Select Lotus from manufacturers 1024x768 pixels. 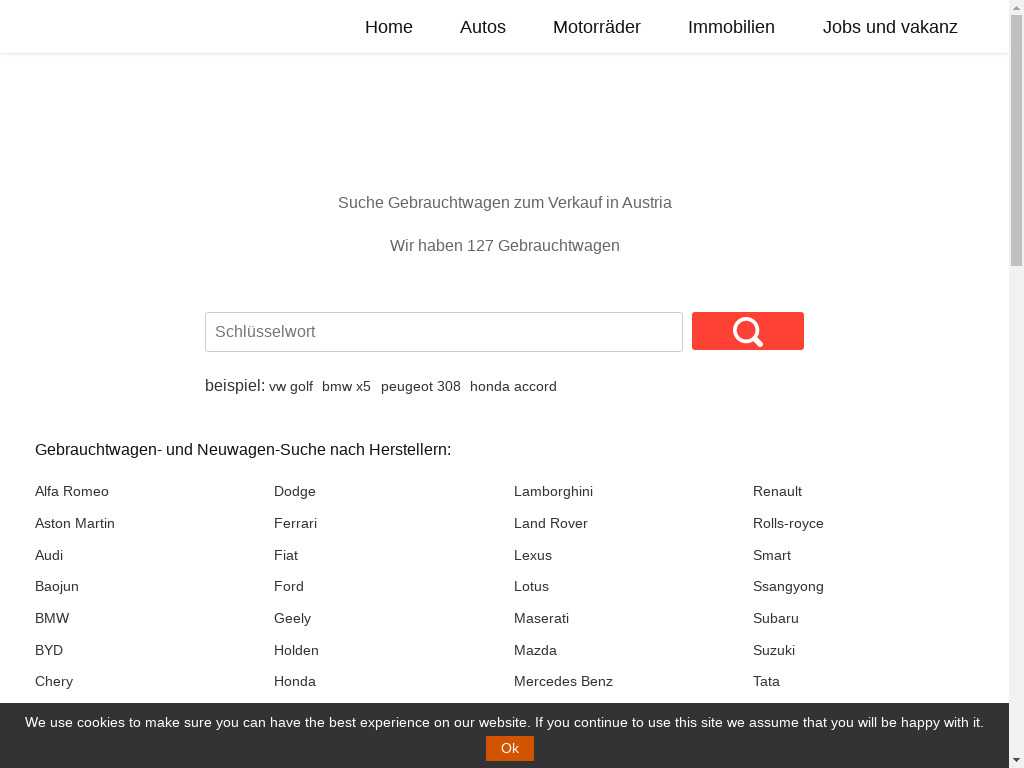coord(531,586)
